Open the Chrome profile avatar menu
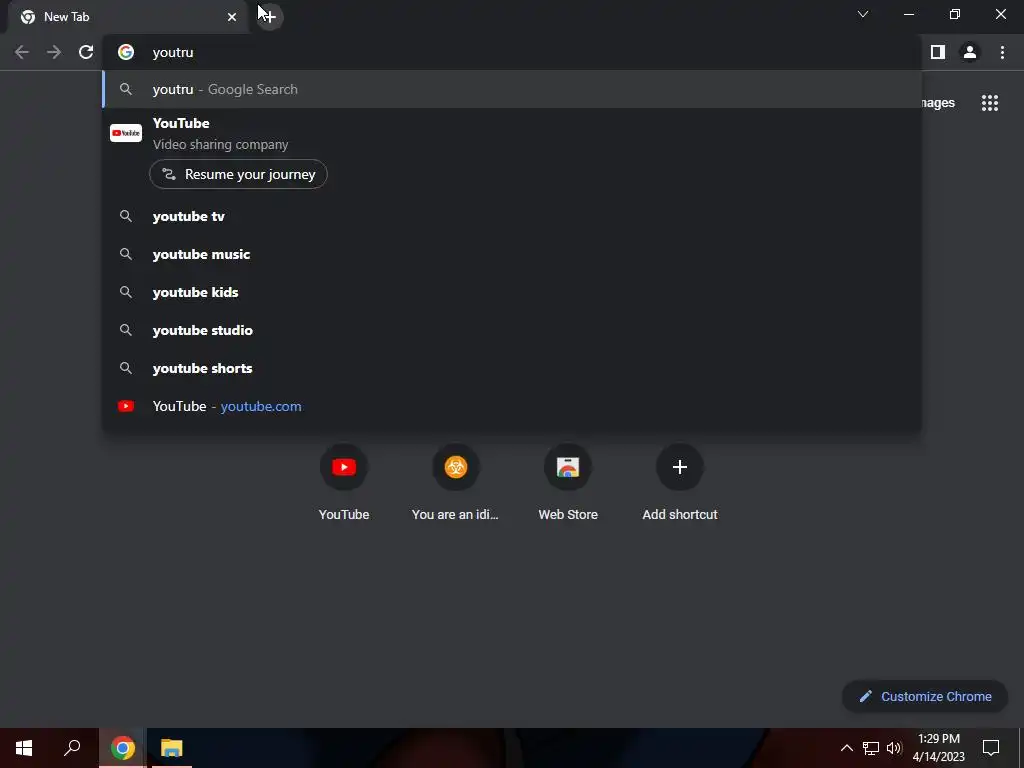Viewport: 1024px width, 768px height. [970, 52]
